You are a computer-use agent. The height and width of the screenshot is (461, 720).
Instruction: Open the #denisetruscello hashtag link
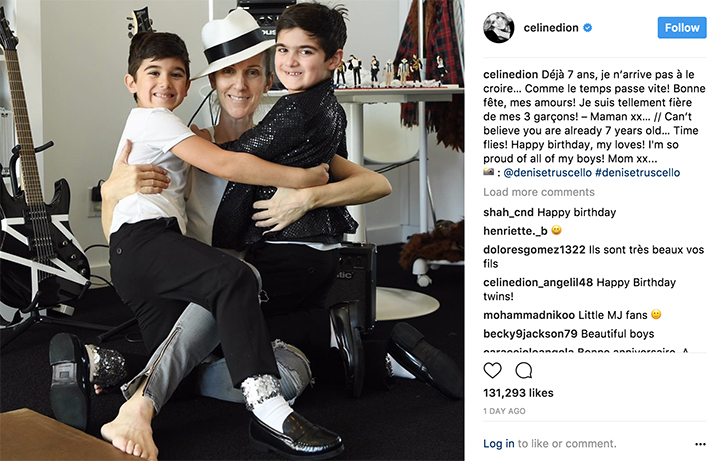click(x=637, y=173)
